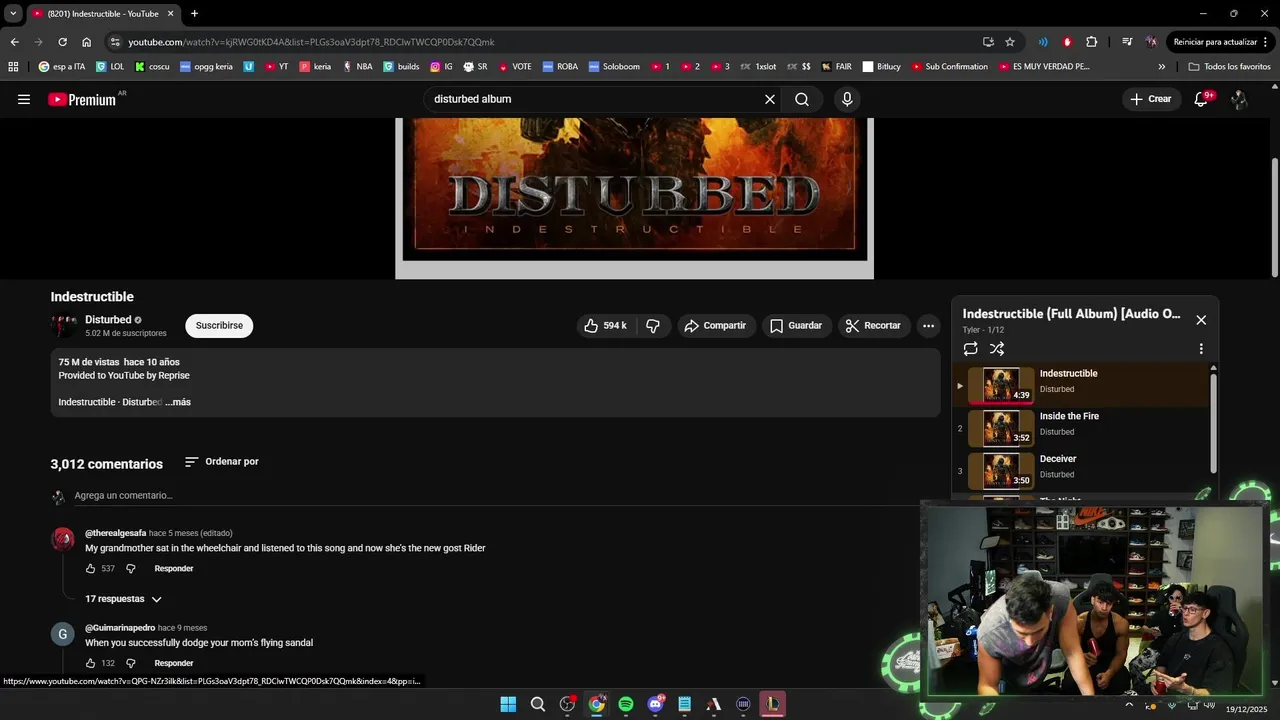1280x720 pixels.
Task: Open the Disturbed channel link
Action: 108,320
